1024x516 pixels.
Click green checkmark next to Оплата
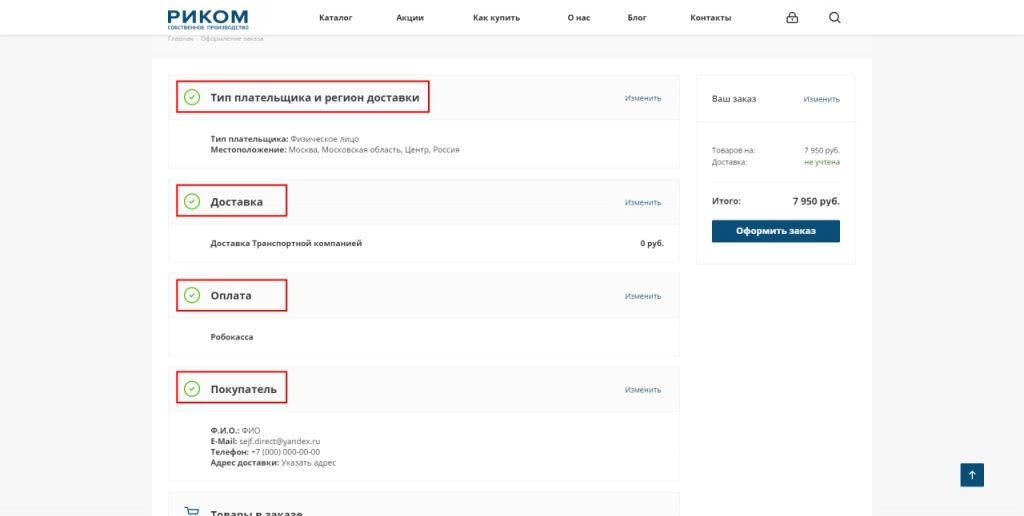[x=192, y=296]
